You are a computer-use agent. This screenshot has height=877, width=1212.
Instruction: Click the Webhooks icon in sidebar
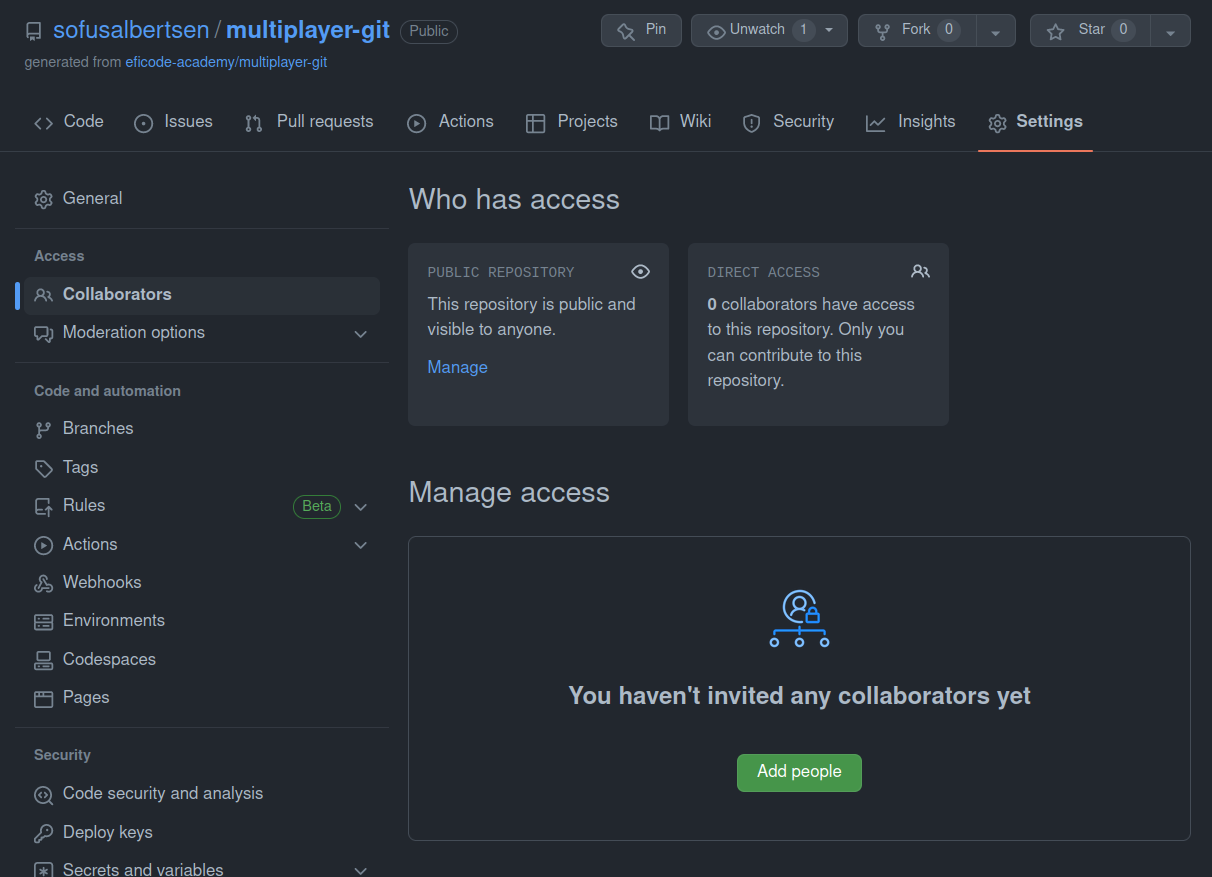(43, 583)
